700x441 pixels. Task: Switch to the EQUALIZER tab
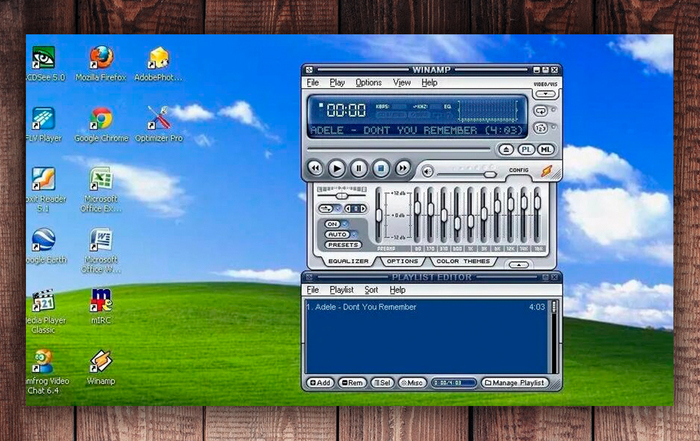(348, 261)
